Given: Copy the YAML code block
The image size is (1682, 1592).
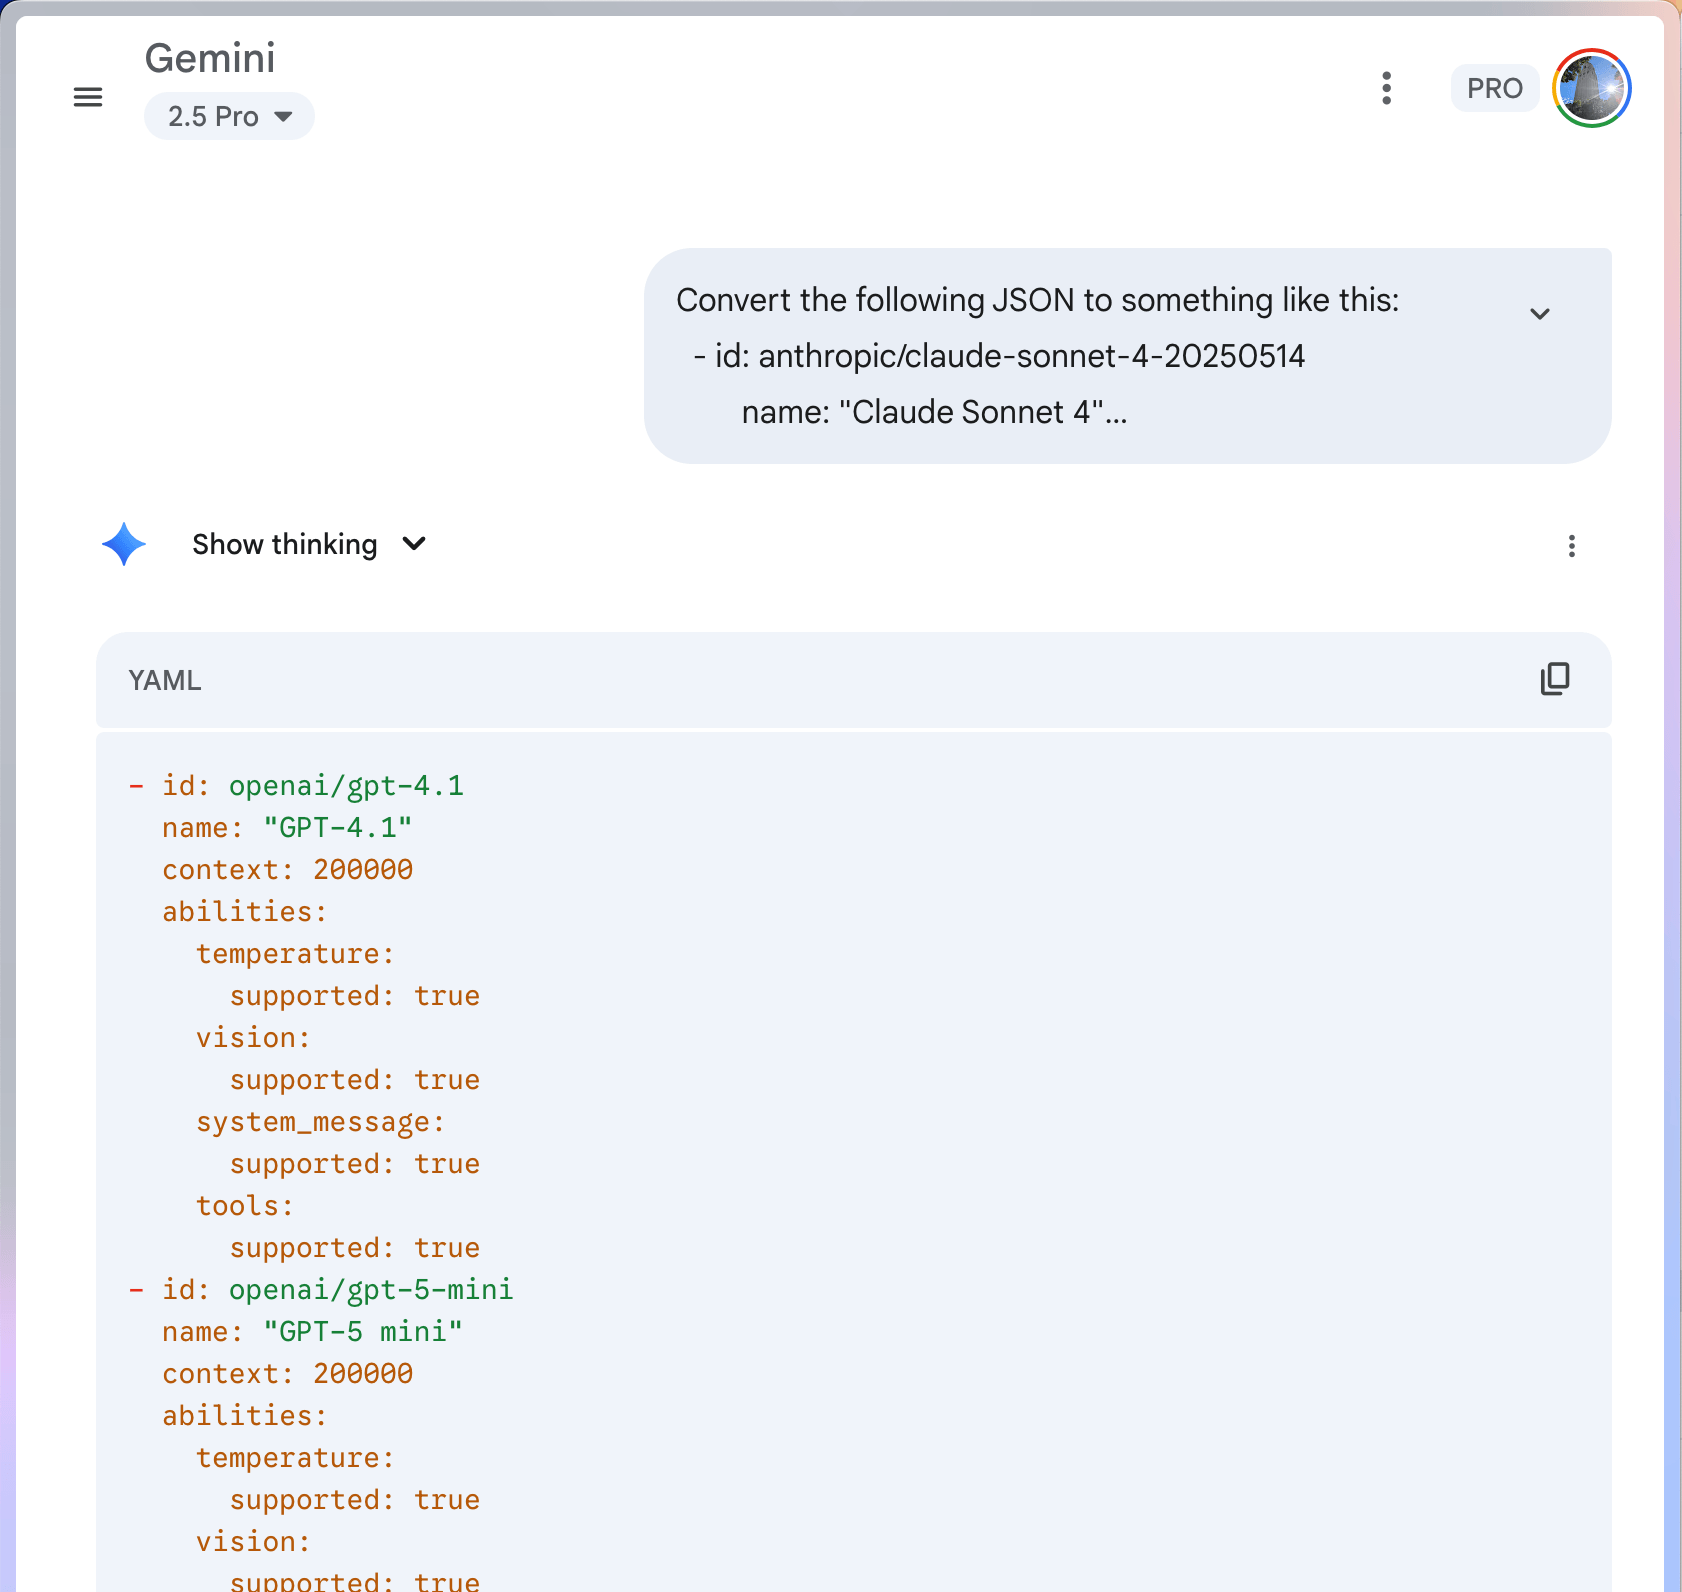Looking at the screenshot, I should pyautogui.click(x=1554, y=679).
